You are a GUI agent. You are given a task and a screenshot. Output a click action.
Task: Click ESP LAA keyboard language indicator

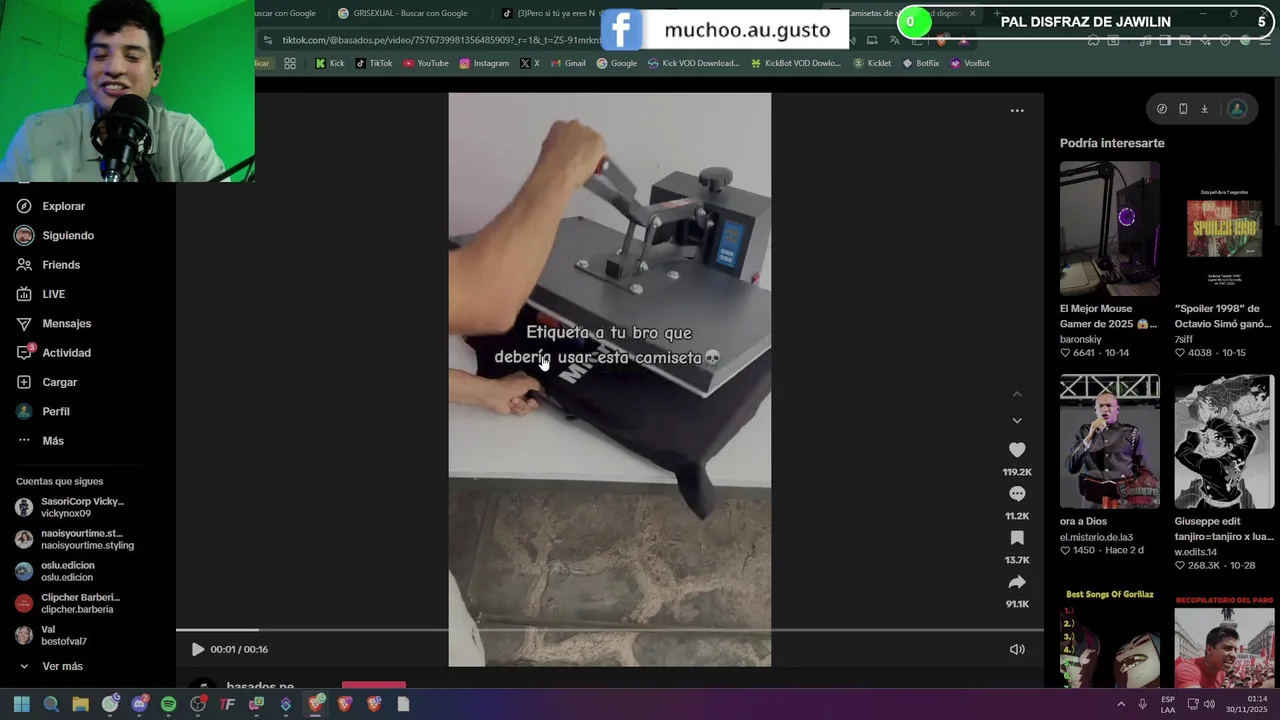(x=1168, y=704)
